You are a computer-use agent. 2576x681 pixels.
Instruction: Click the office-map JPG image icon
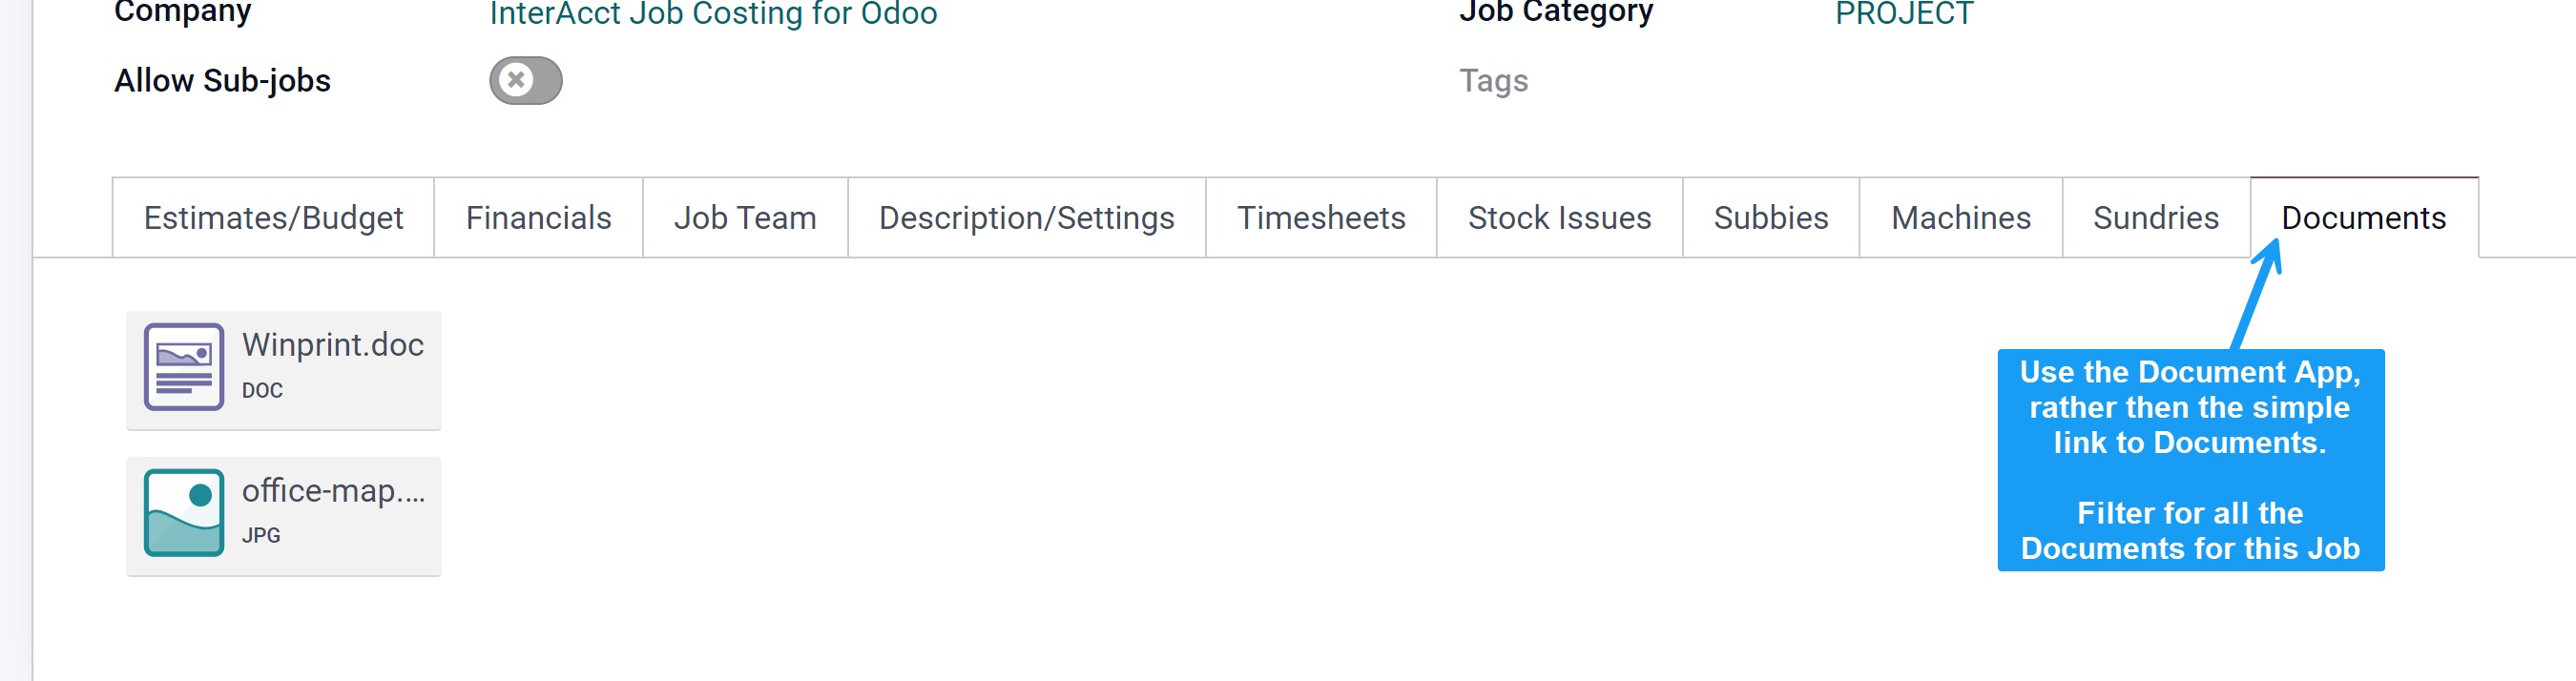(x=183, y=512)
